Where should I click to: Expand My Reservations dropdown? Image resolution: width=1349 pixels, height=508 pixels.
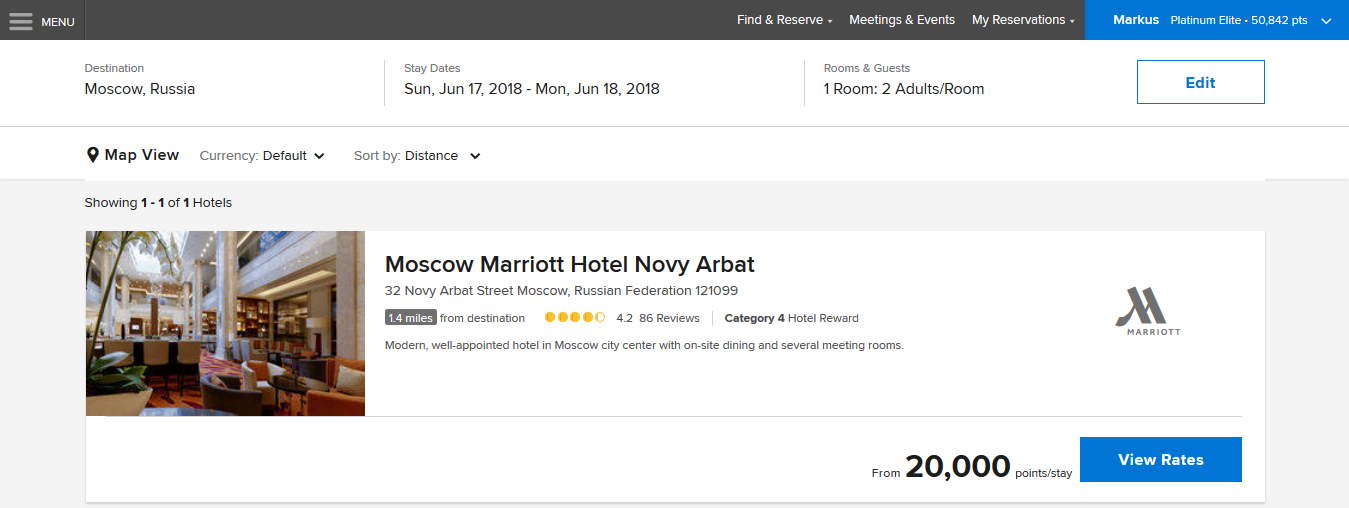(1023, 20)
